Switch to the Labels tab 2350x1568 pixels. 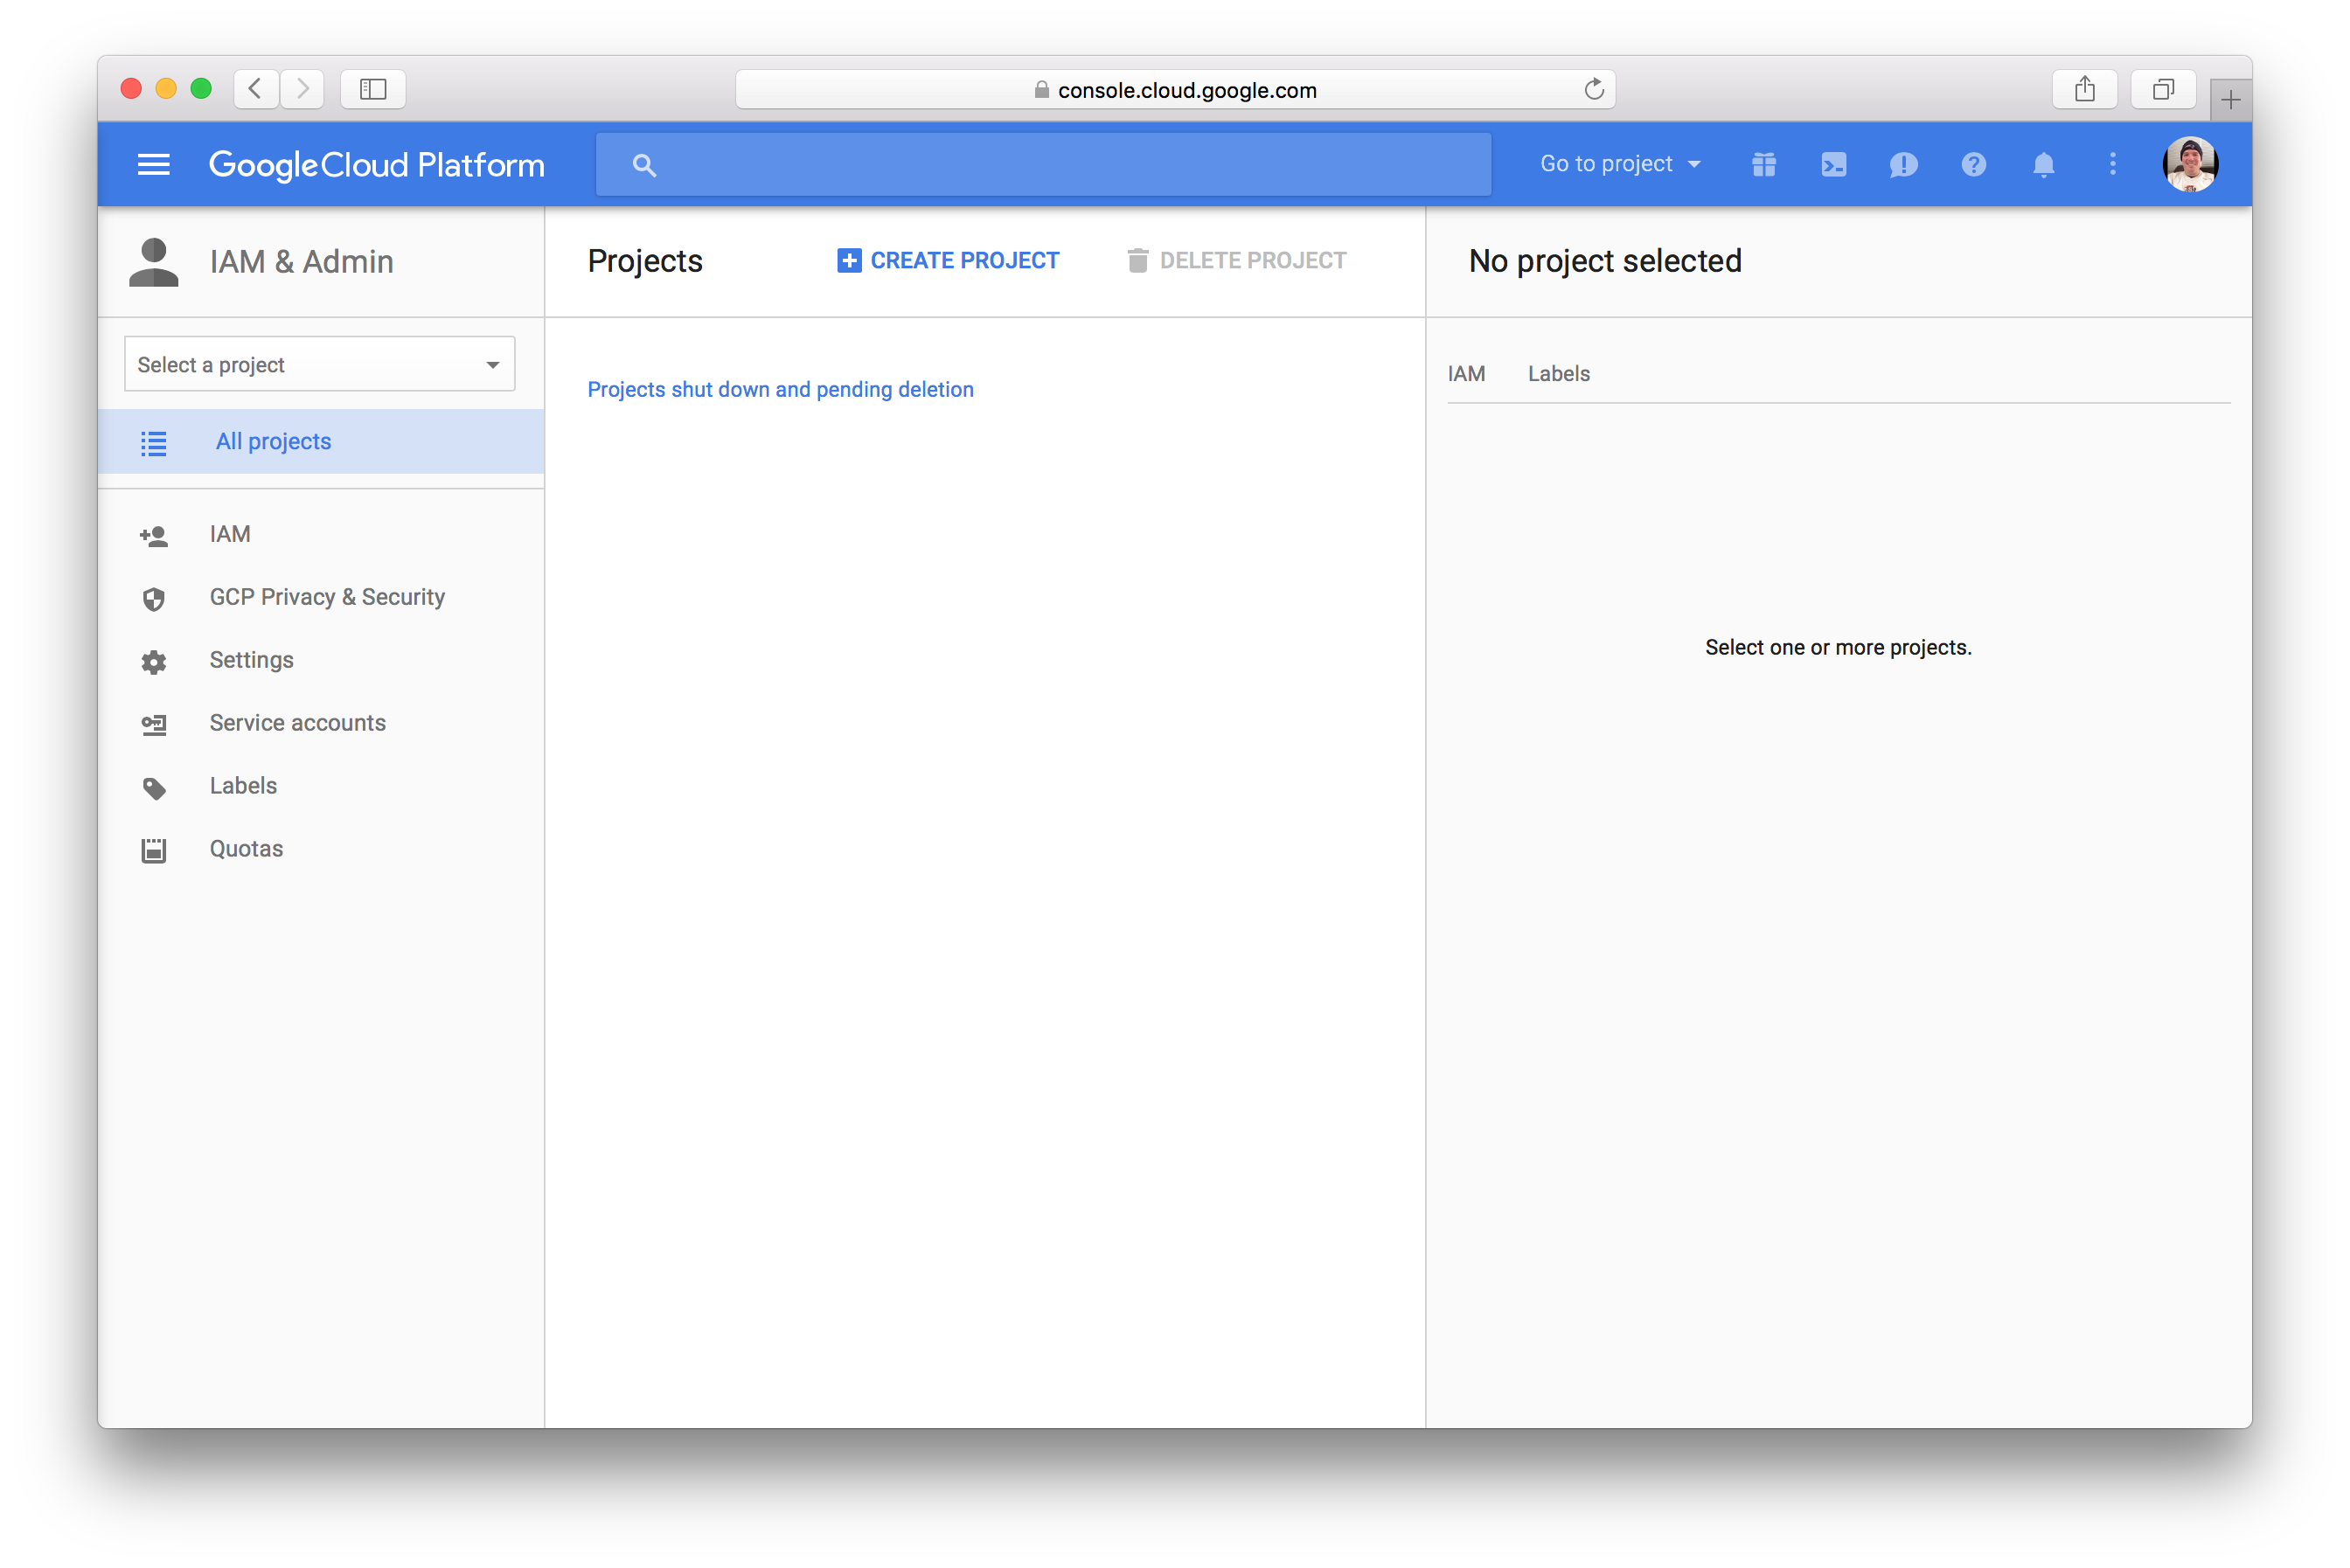coord(1558,373)
